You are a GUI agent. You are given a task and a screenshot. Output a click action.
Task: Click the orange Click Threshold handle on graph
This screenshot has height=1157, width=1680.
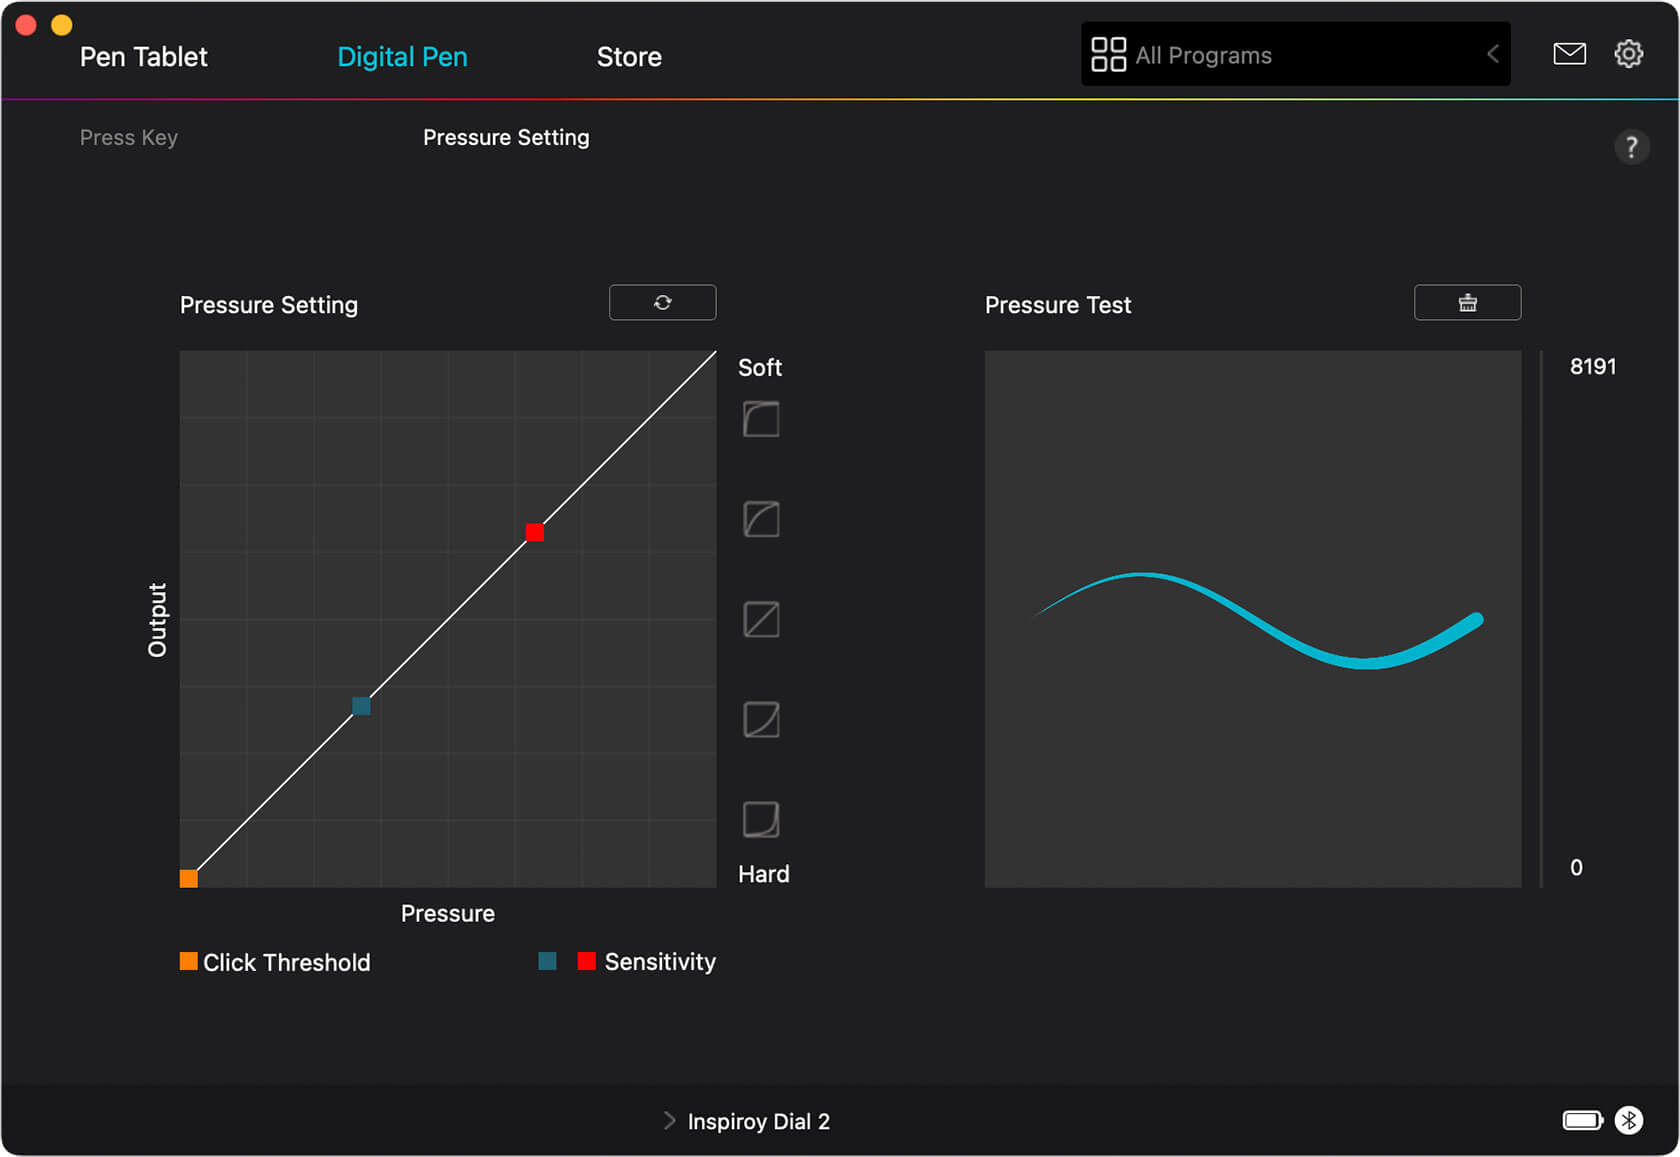(x=189, y=878)
